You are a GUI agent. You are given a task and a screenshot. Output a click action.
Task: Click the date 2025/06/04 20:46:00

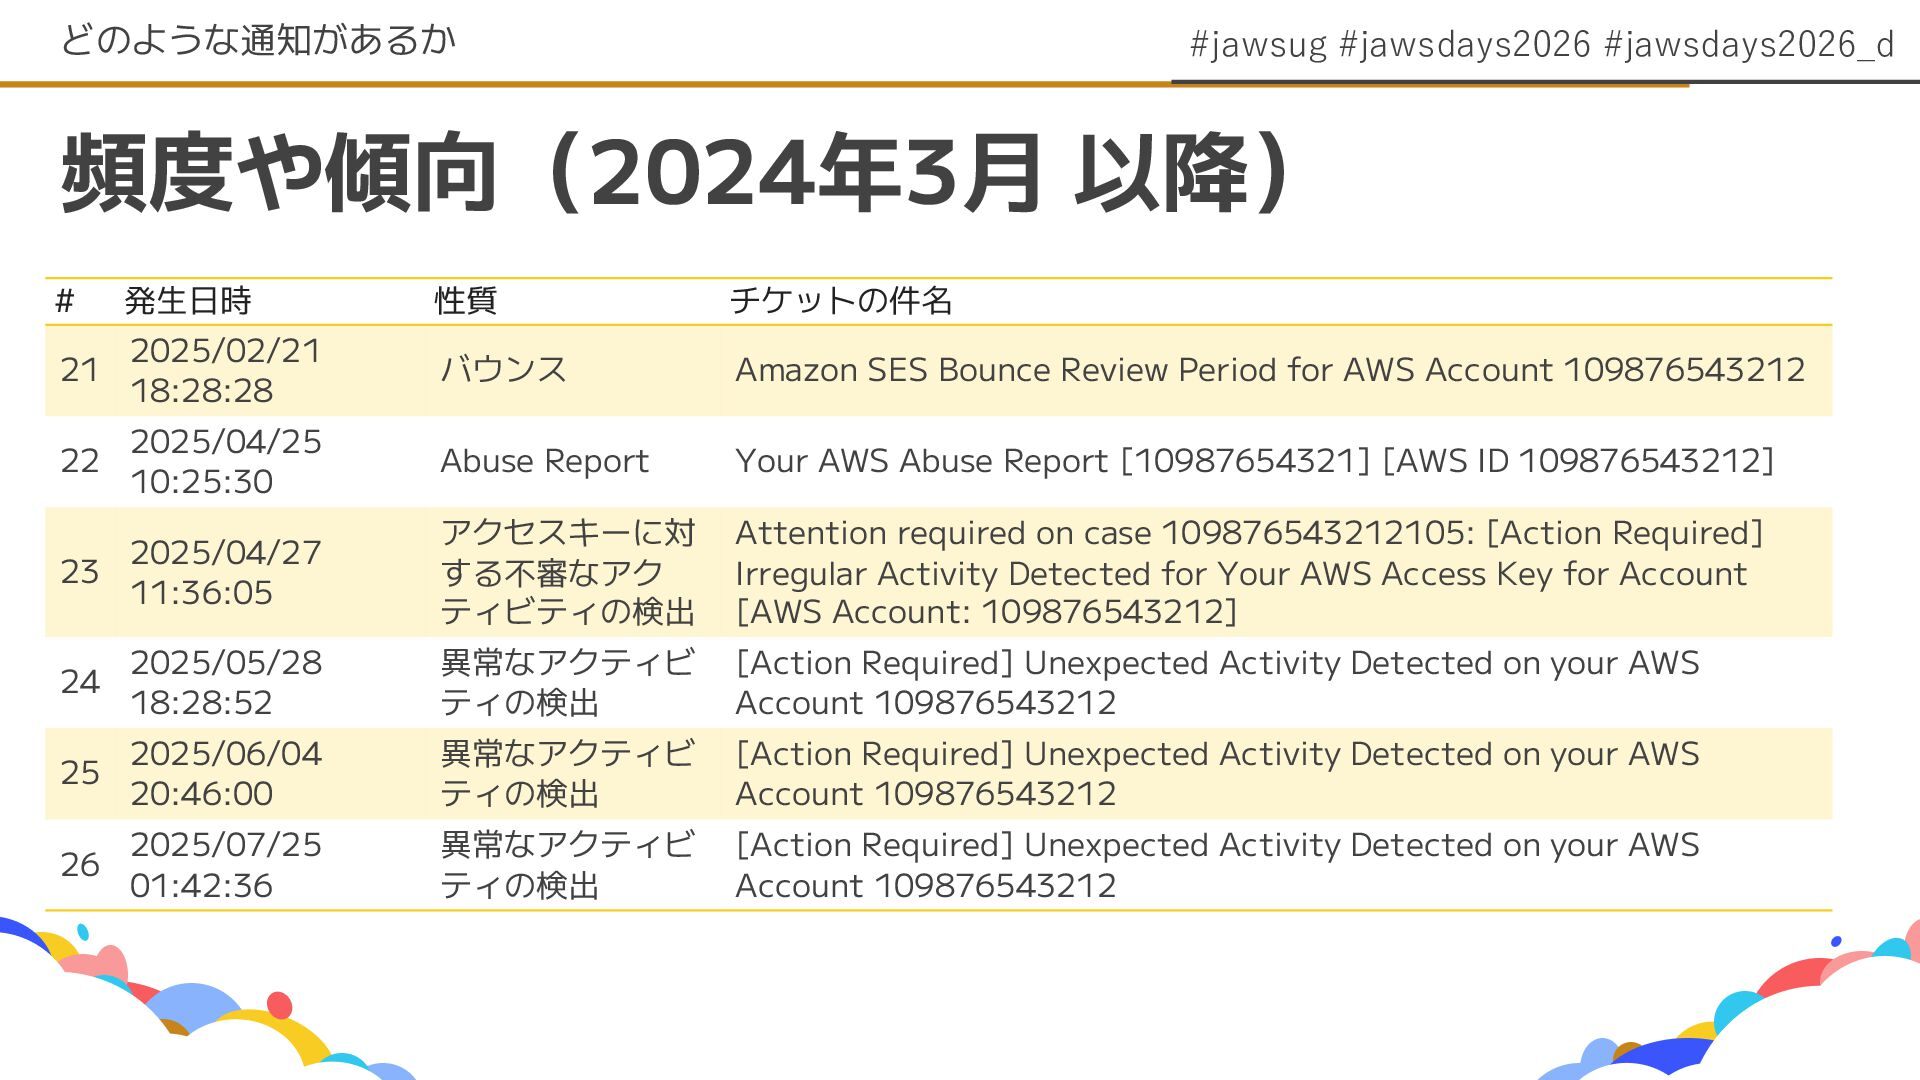[226, 773]
